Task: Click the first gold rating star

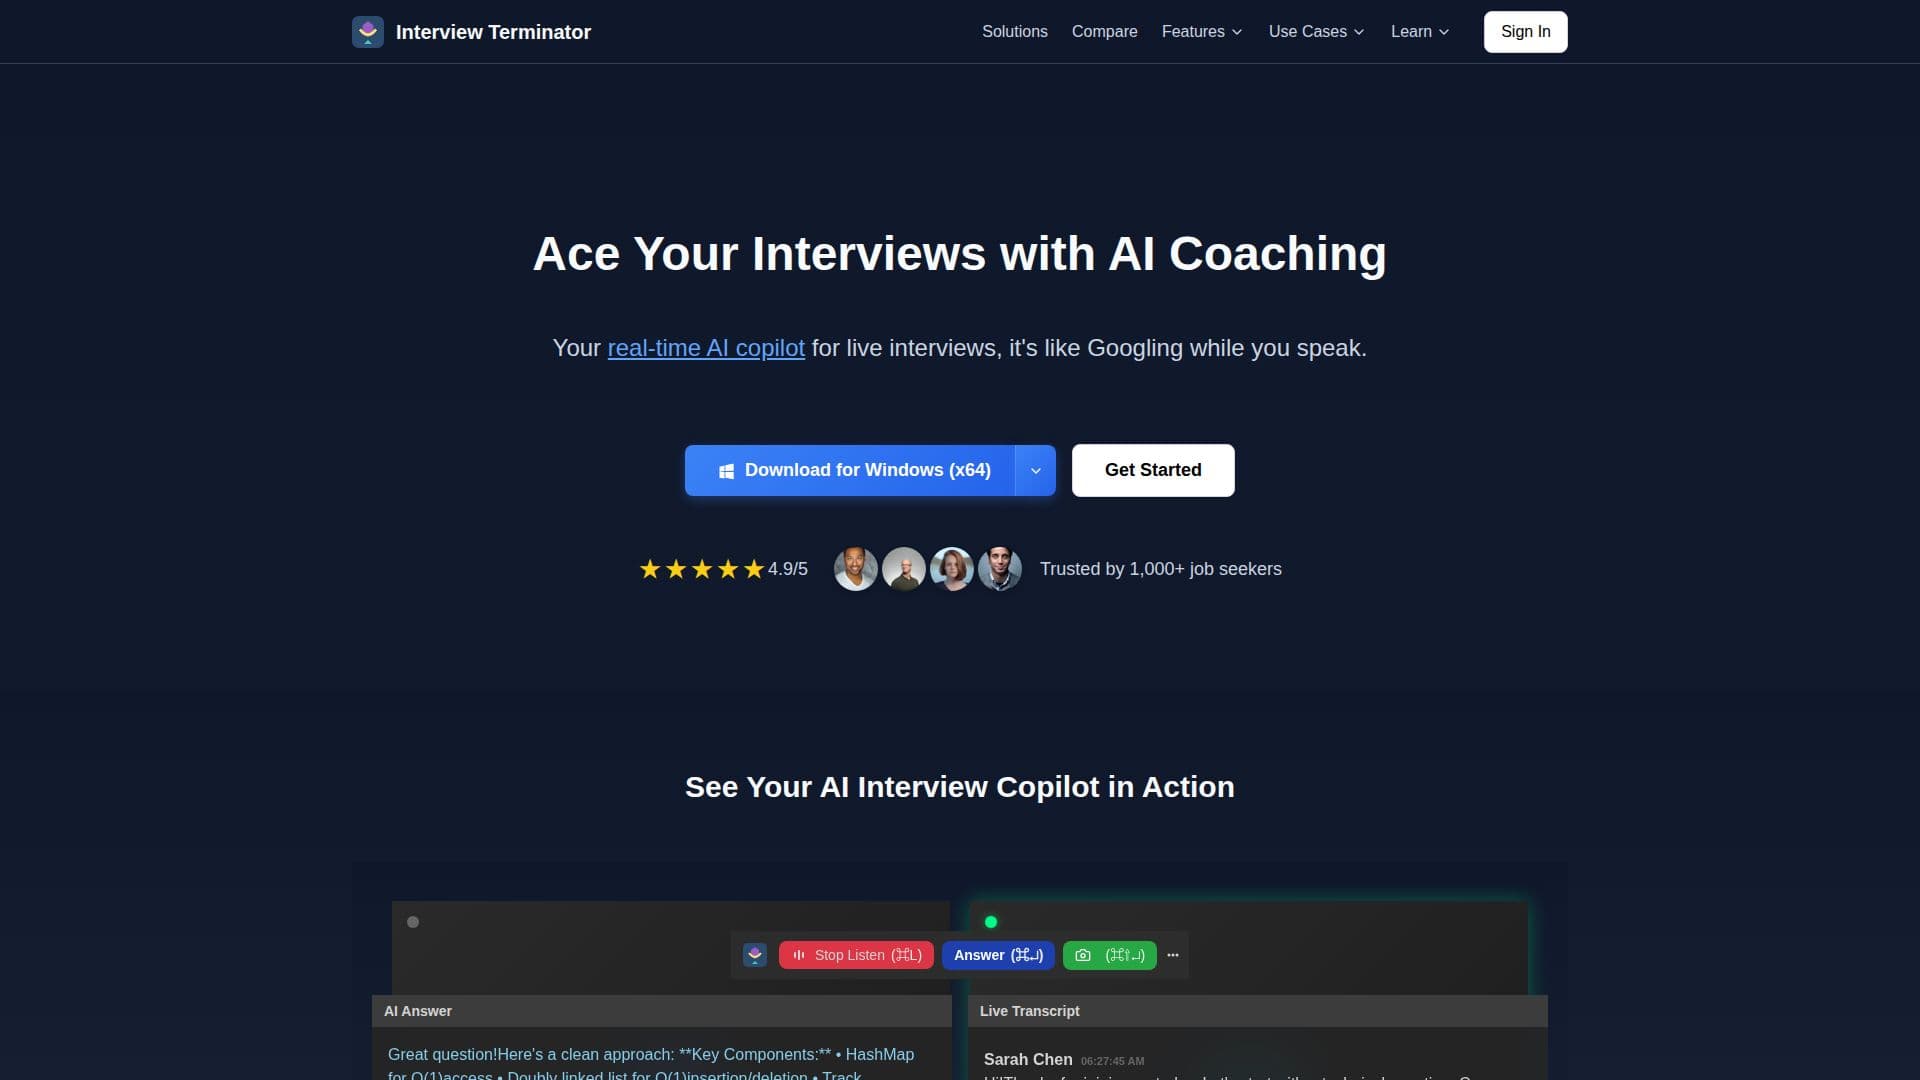Action: (650, 569)
